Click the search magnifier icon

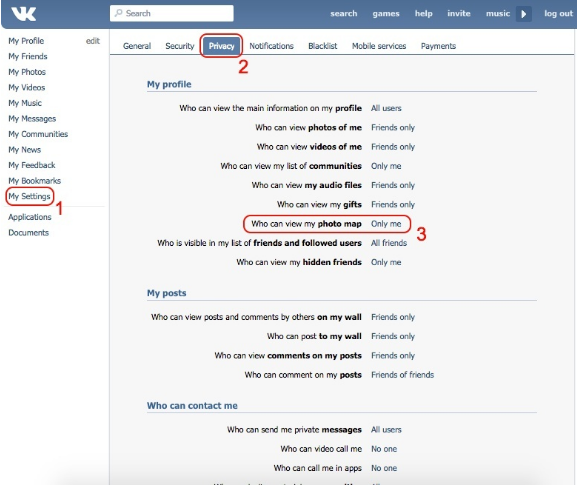tap(118, 13)
